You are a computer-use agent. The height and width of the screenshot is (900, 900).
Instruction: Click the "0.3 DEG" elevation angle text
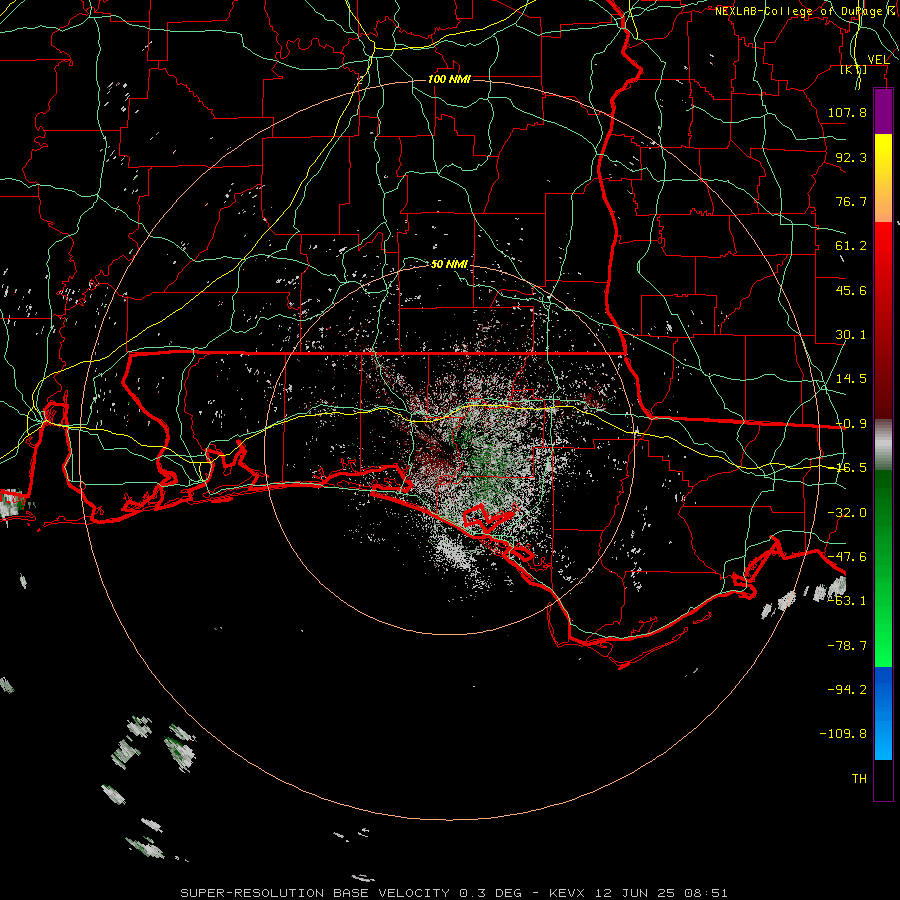(x=490, y=893)
